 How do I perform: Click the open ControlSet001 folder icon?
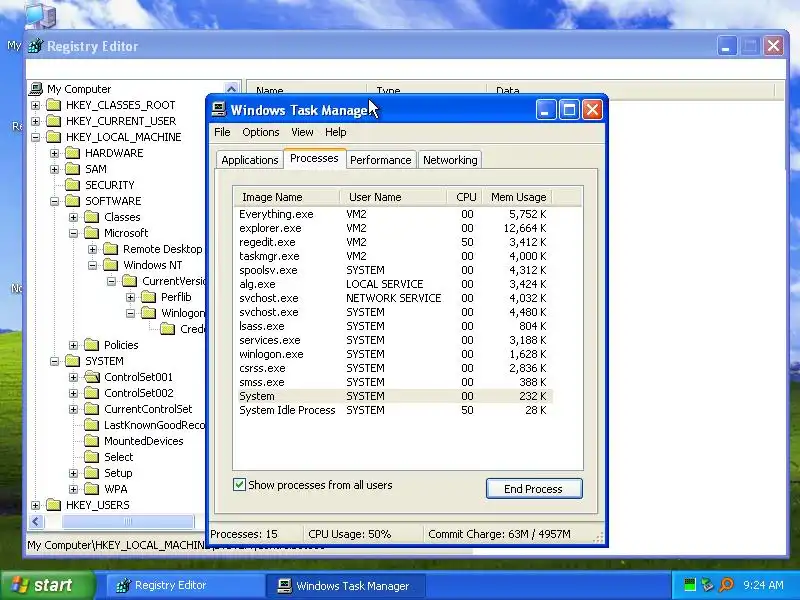pyautogui.click(x=91, y=377)
